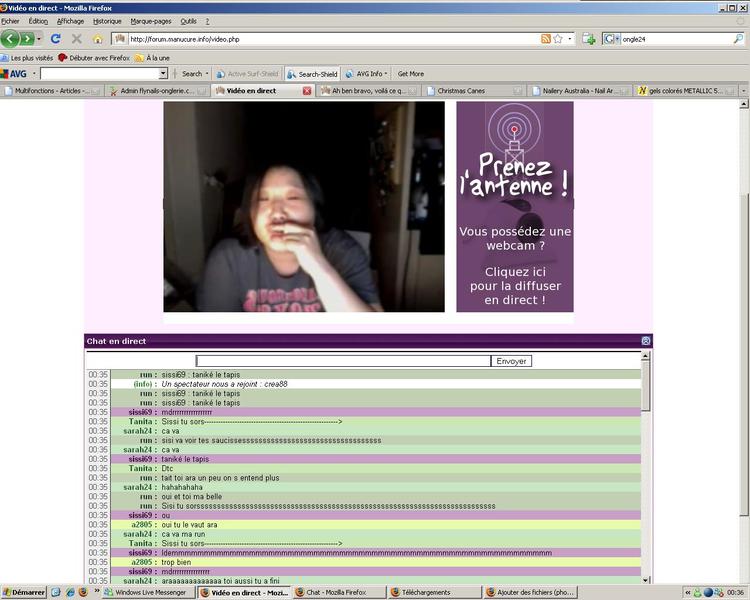Go to the Firefox home page

point(97,39)
